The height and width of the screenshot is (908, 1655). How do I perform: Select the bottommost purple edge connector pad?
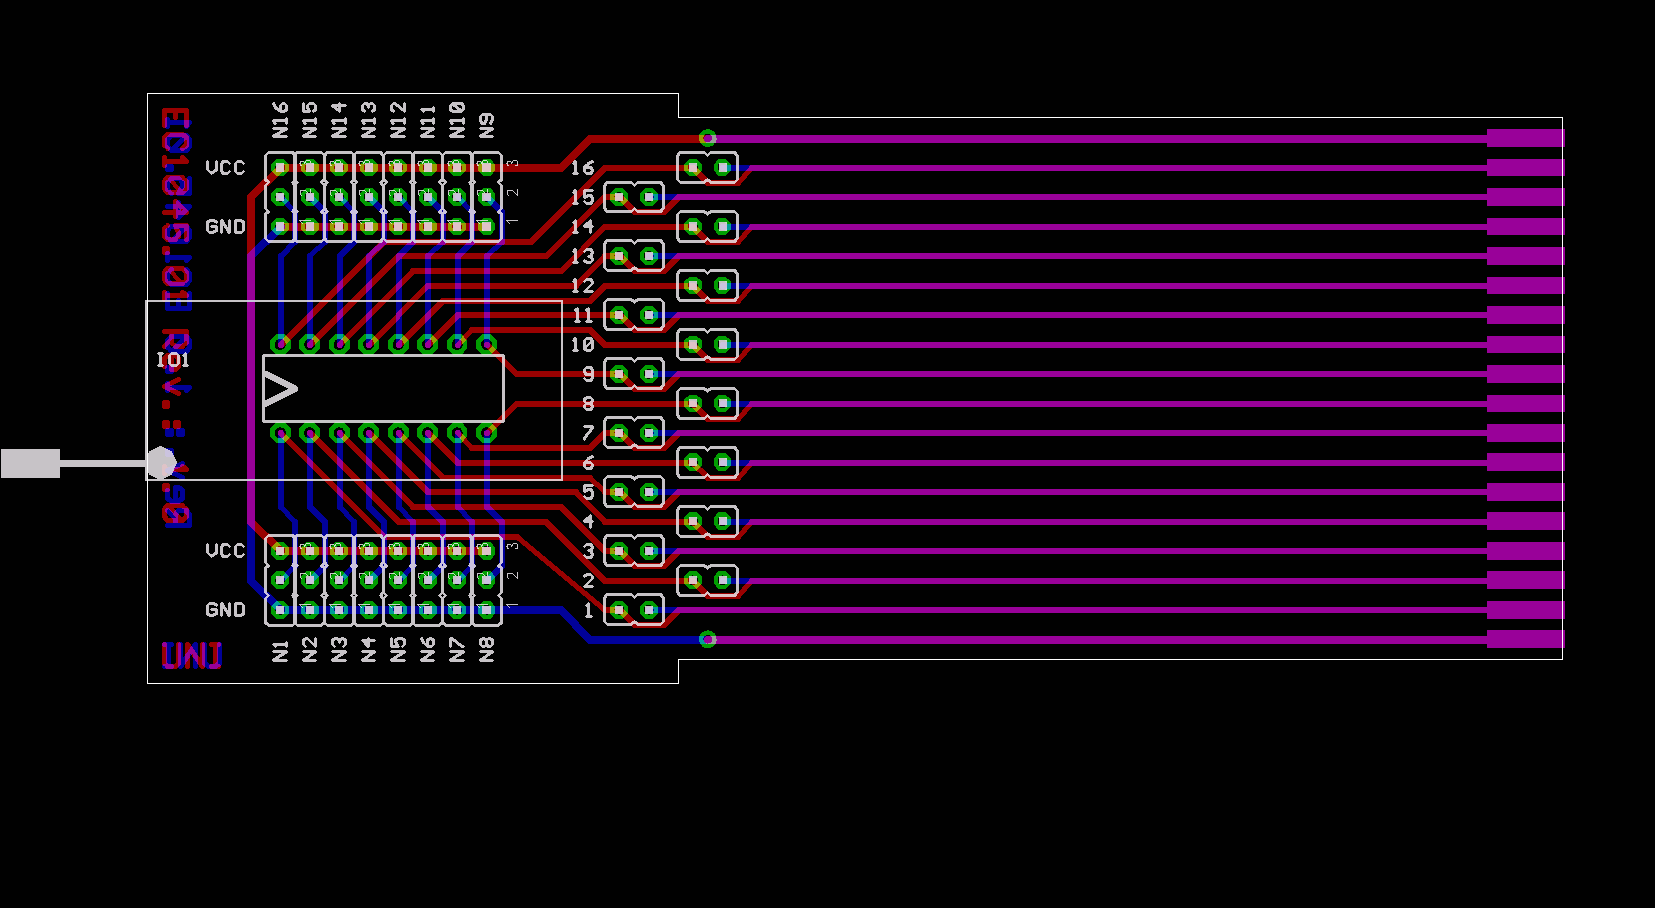click(1524, 639)
